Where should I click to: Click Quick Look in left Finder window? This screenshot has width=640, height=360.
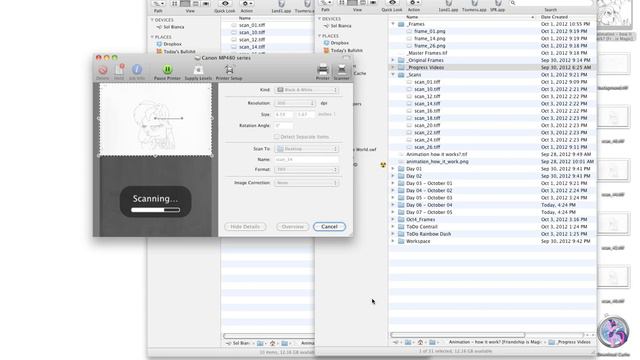[x=224, y=7]
